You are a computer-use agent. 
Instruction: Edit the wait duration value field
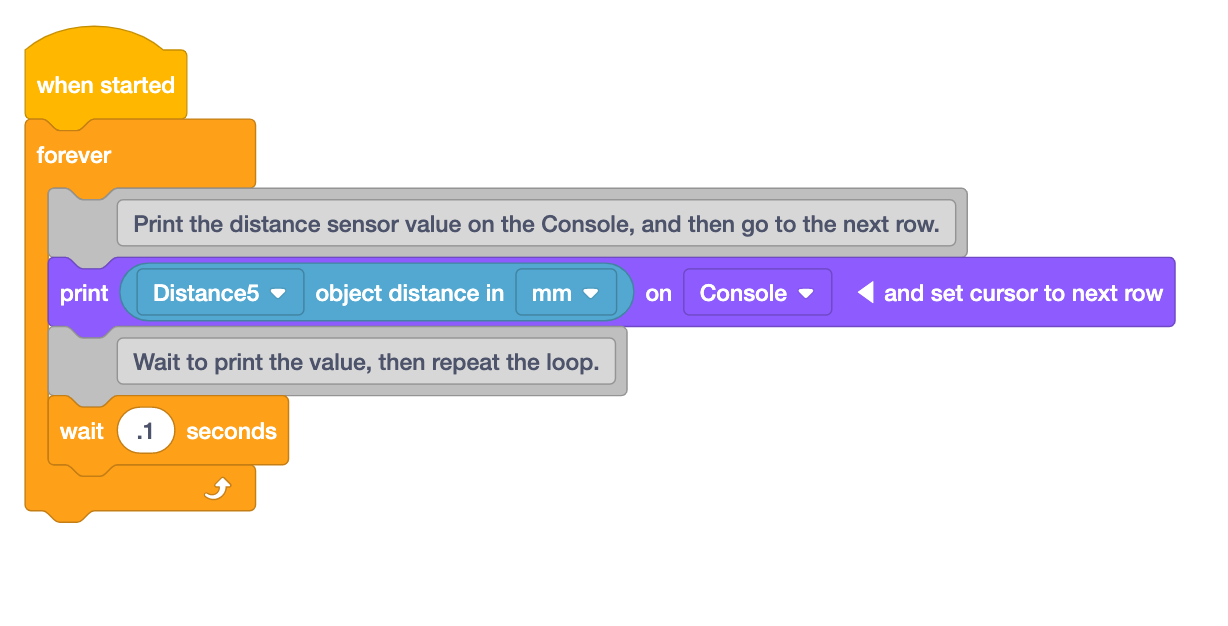146,430
